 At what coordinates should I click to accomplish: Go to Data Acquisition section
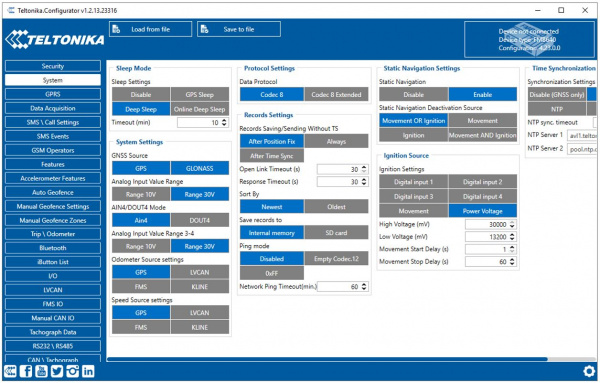53,108
